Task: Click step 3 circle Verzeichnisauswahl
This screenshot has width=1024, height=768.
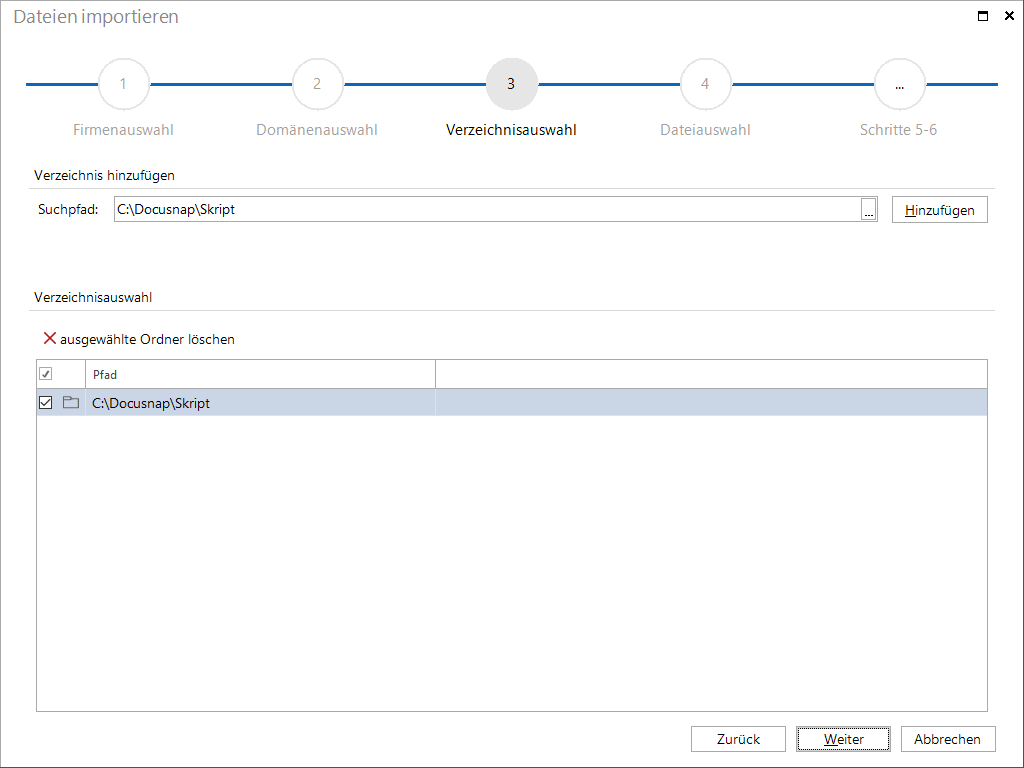Action: coord(511,84)
